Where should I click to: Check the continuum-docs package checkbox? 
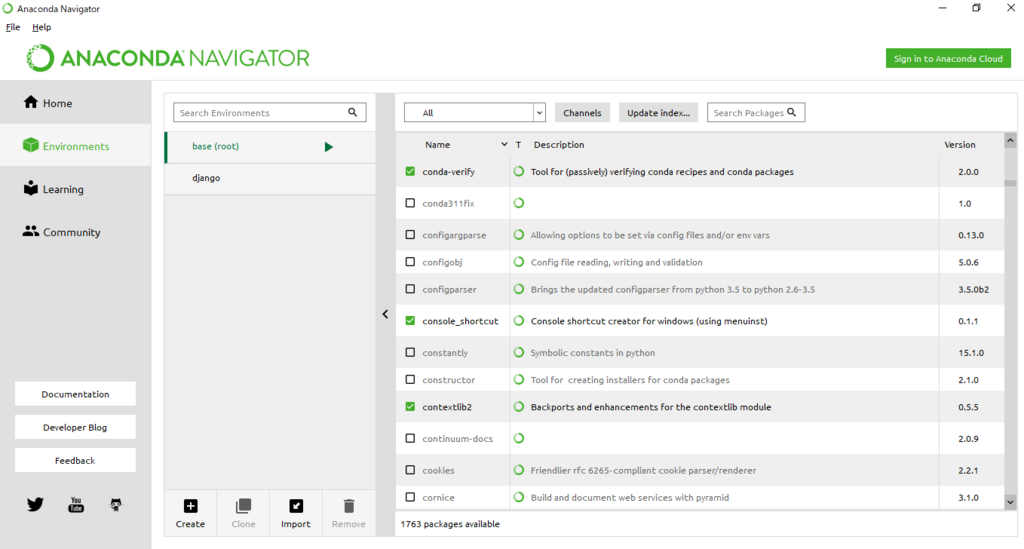[x=410, y=439]
